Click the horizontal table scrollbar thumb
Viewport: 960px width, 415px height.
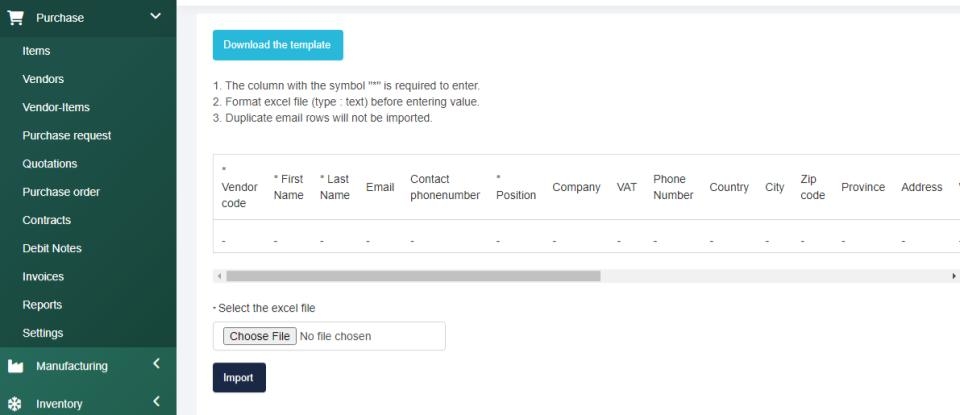tap(413, 276)
